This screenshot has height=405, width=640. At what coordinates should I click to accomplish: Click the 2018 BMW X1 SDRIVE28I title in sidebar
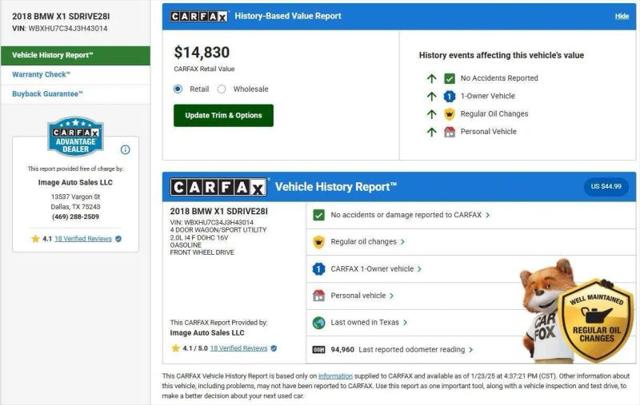pos(61,17)
